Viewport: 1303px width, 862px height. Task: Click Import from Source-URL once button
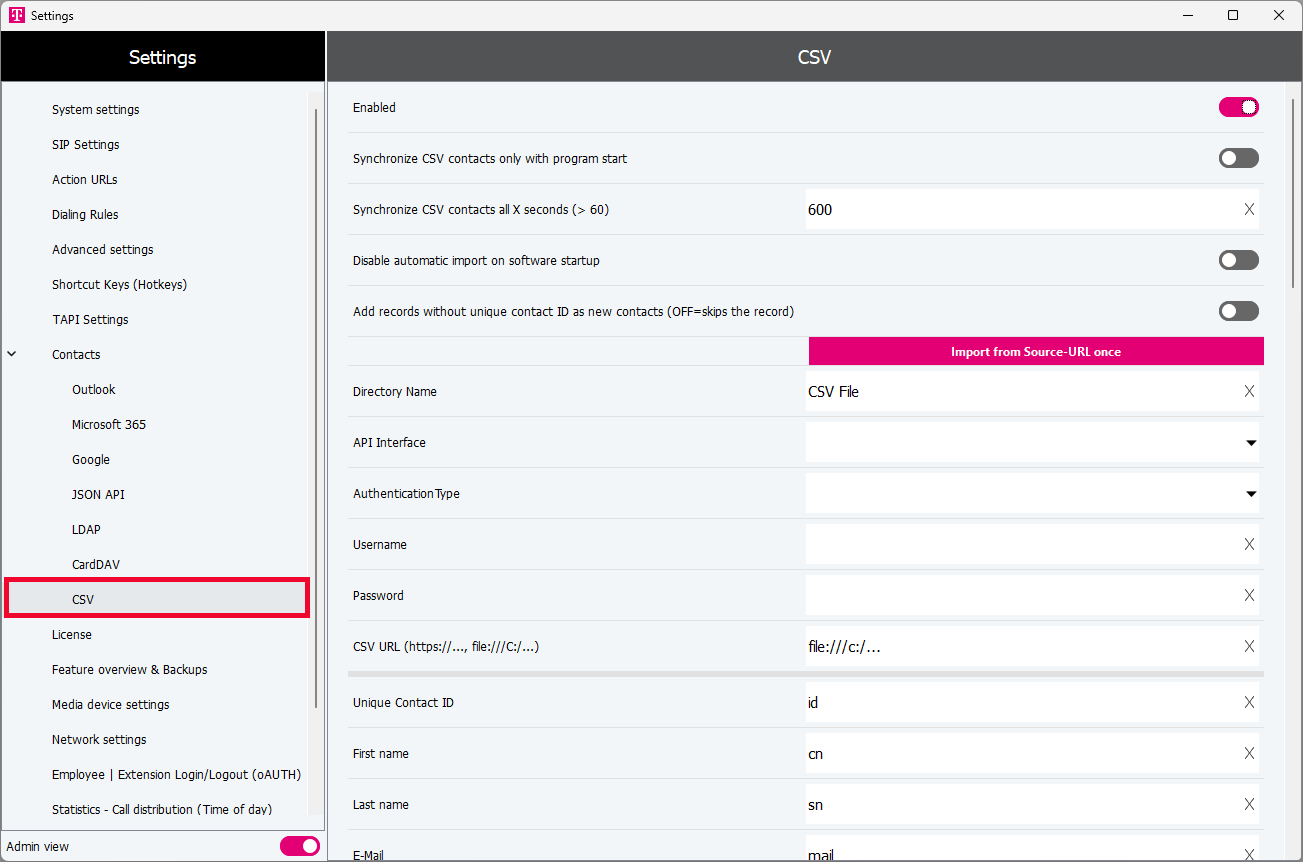1035,352
